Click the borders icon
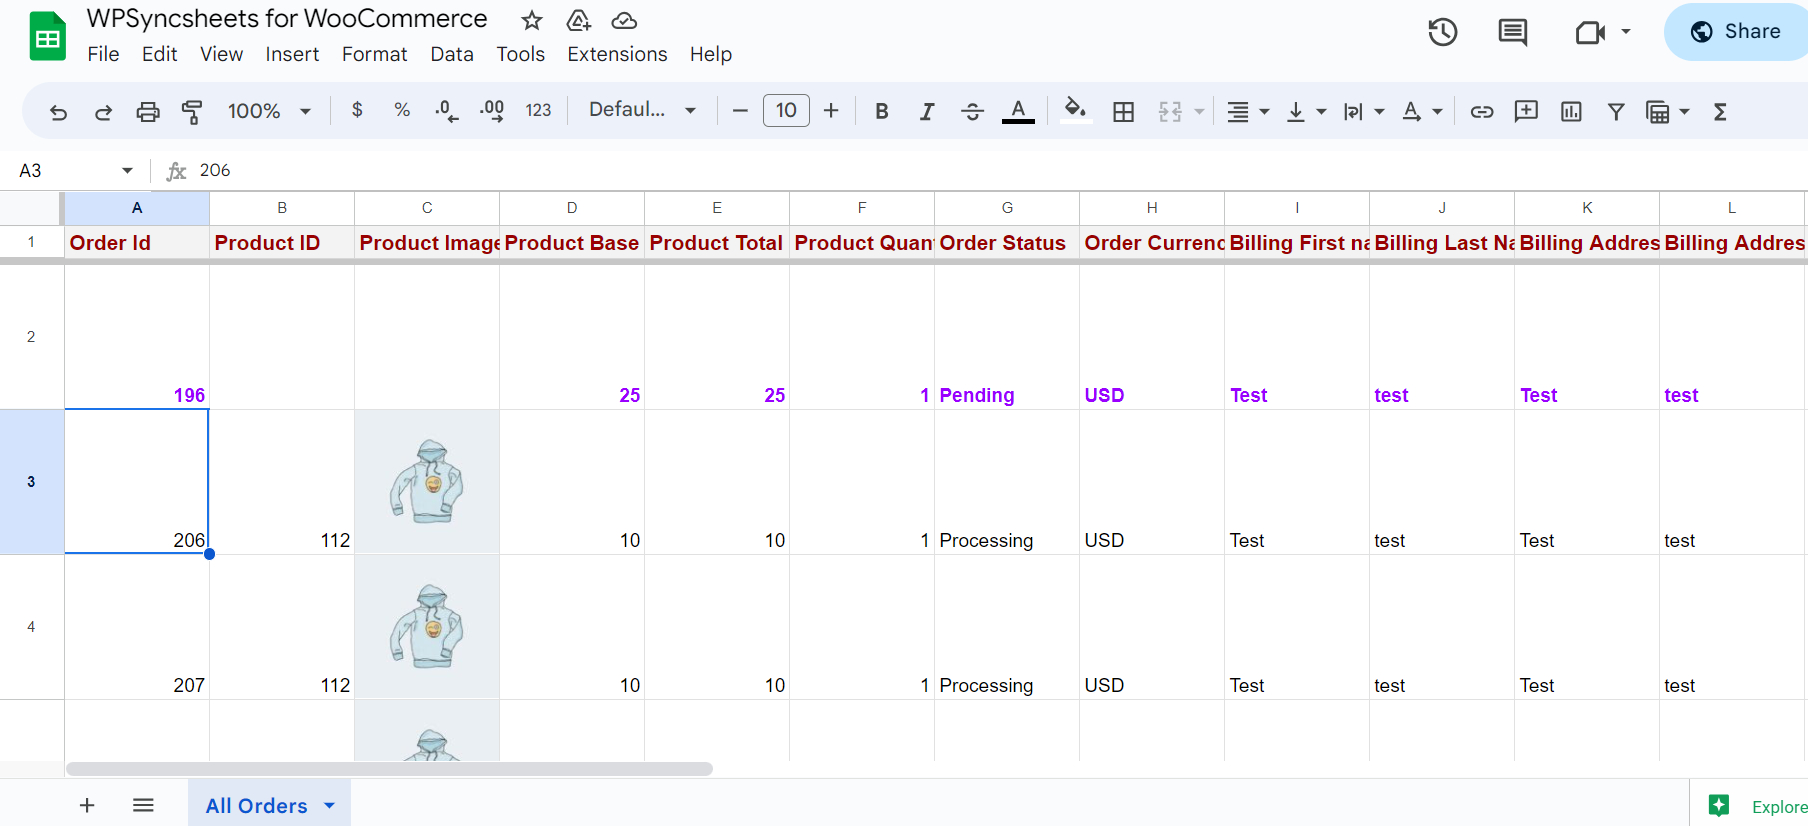The height and width of the screenshot is (826, 1808). tap(1123, 112)
